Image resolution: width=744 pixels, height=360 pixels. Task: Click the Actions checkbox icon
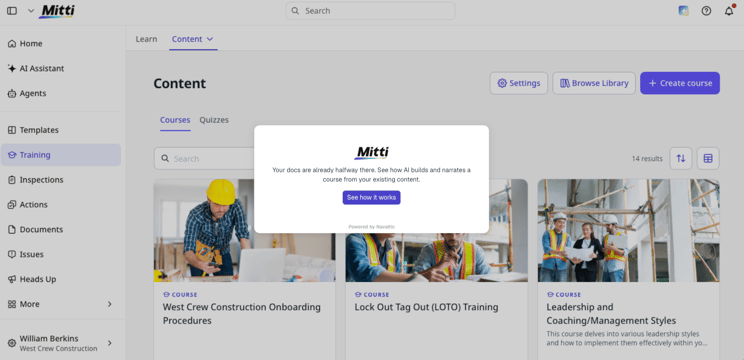[x=12, y=204]
